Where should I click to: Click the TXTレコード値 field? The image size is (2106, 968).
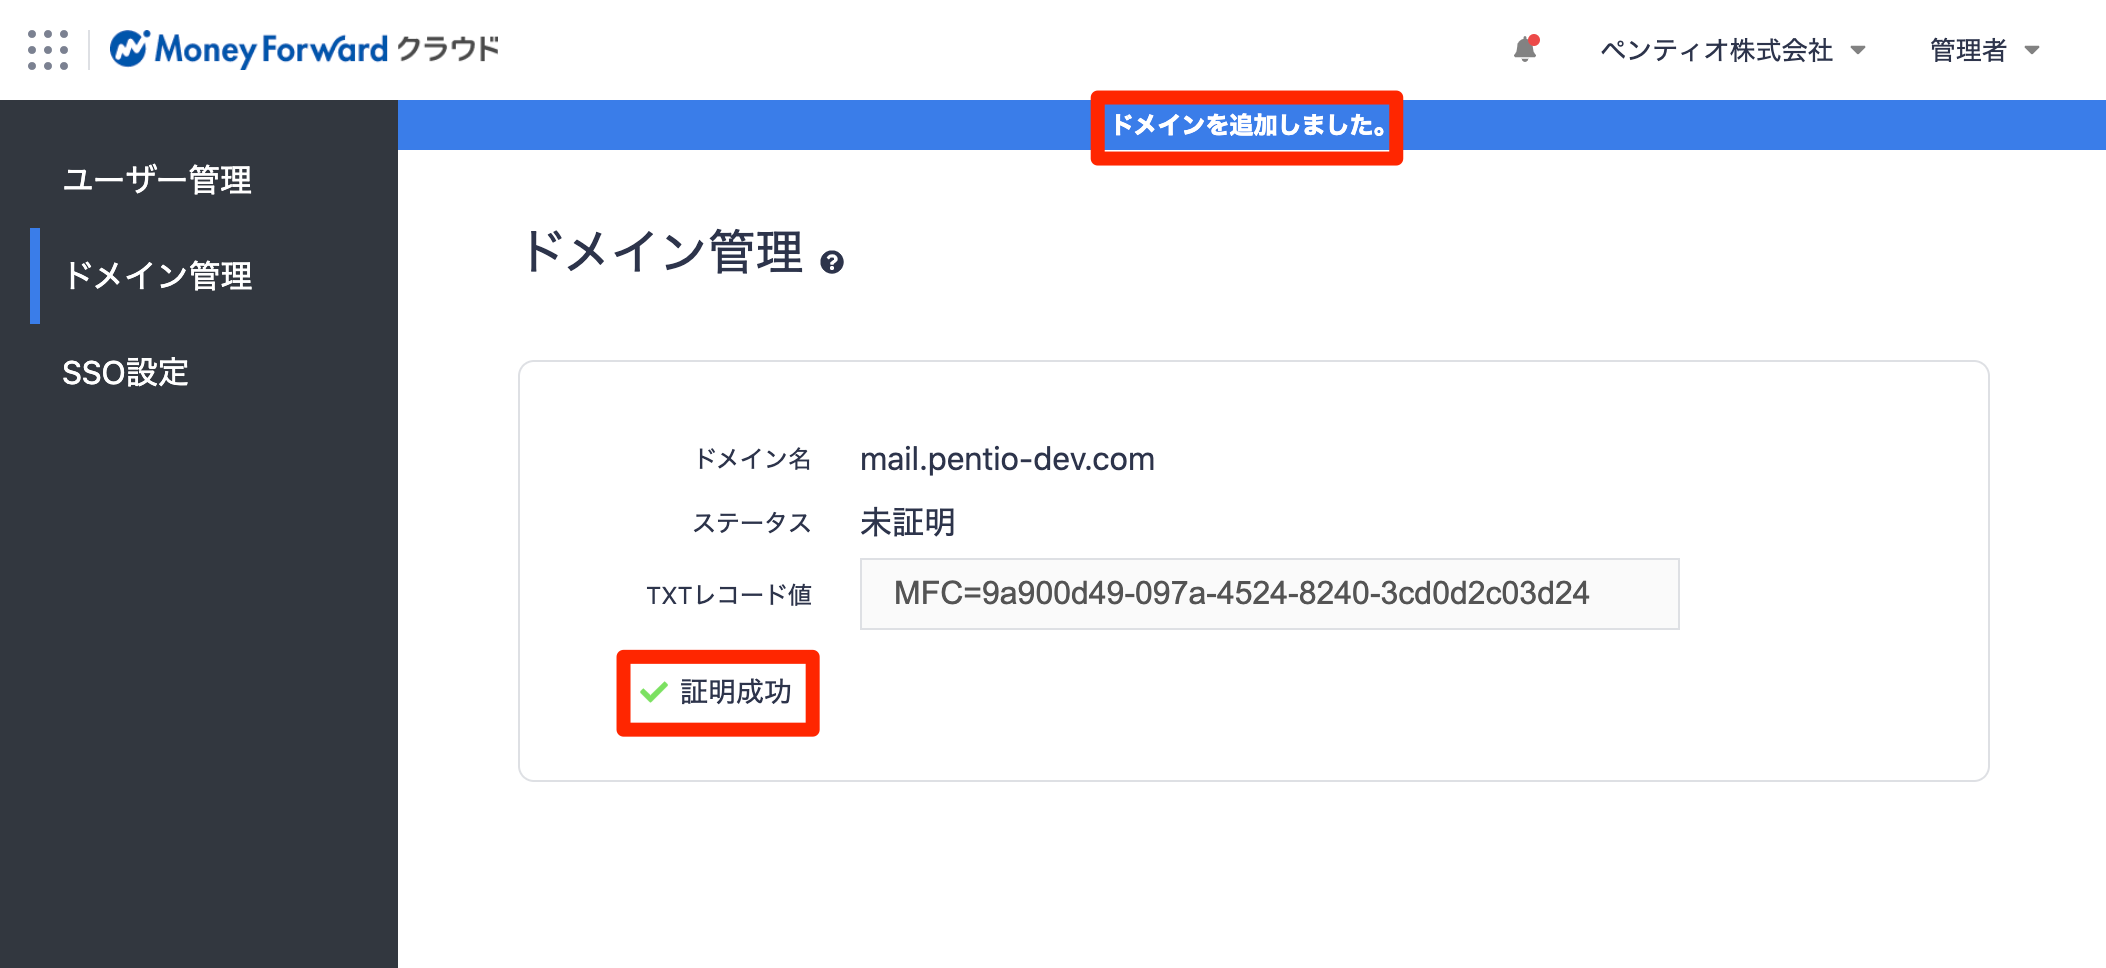pos(1269,594)
